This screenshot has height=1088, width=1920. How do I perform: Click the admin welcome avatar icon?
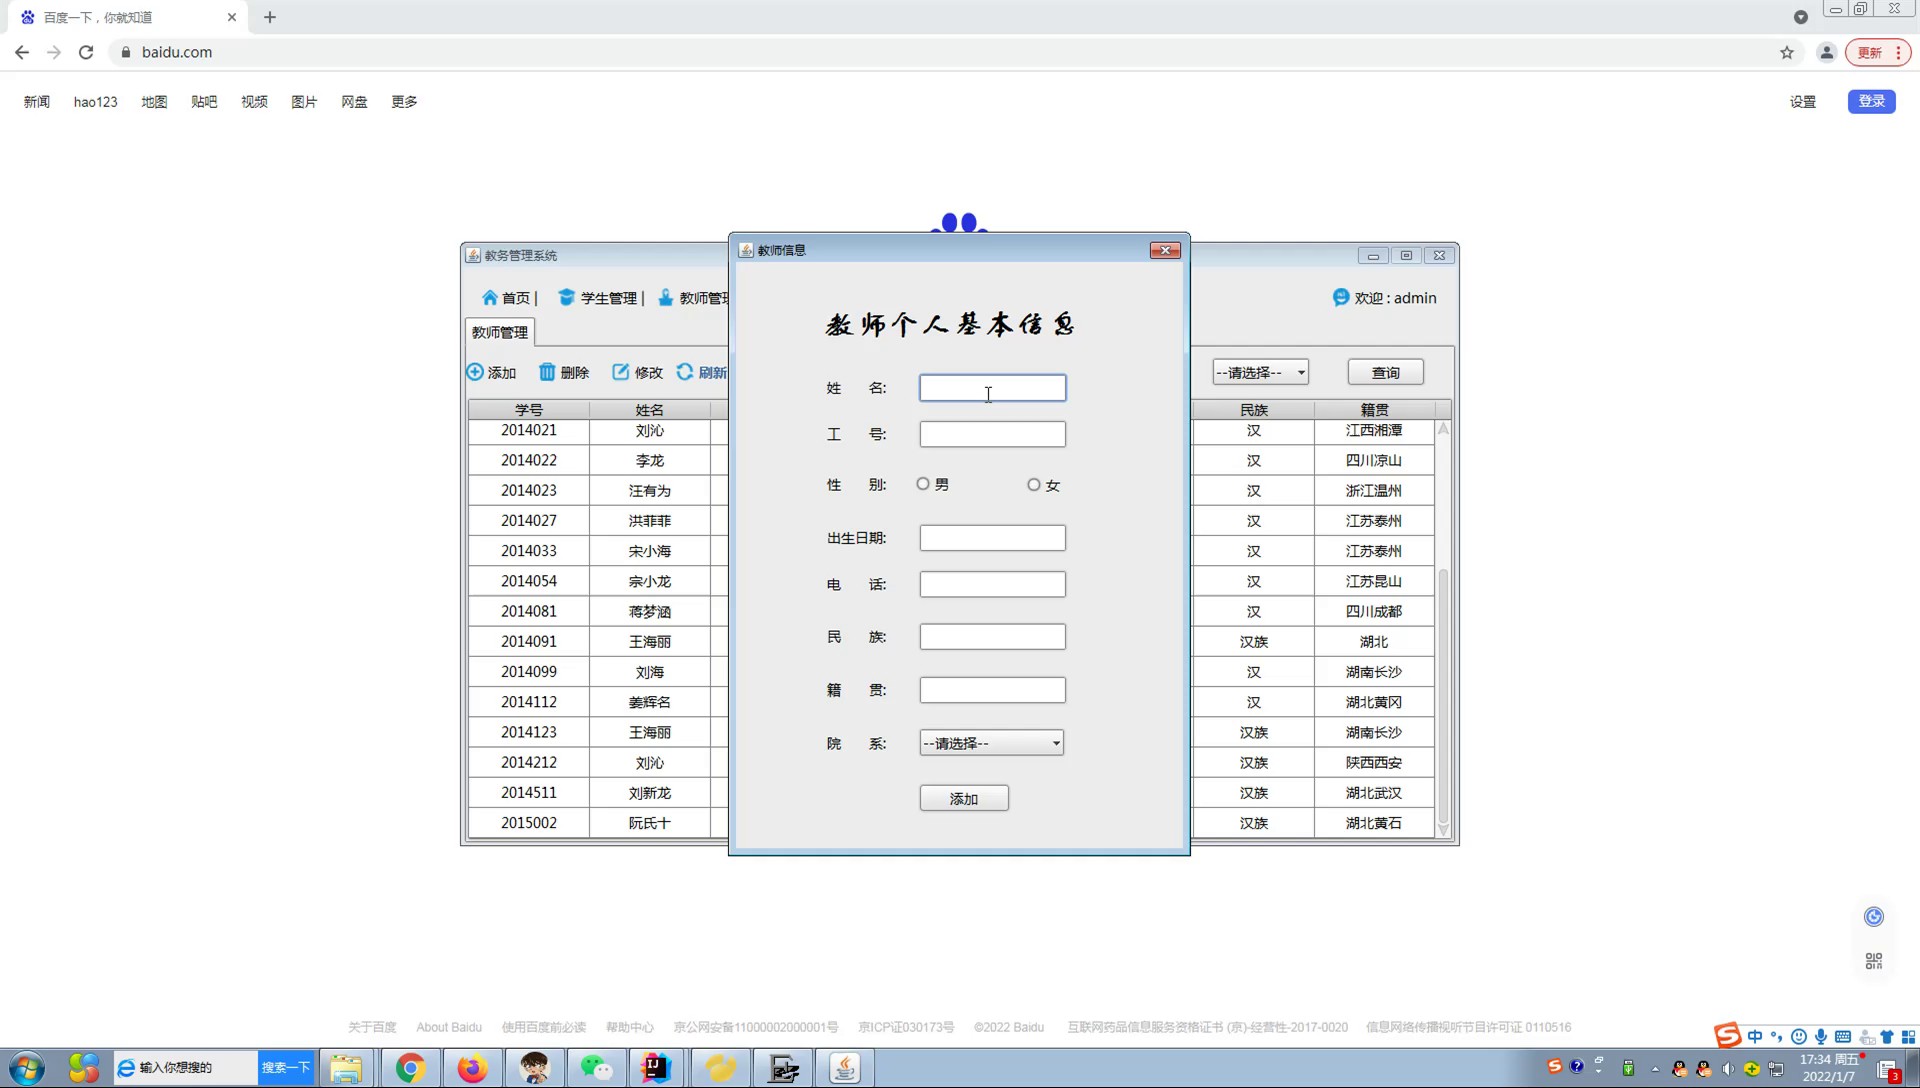click(1341, 297)
